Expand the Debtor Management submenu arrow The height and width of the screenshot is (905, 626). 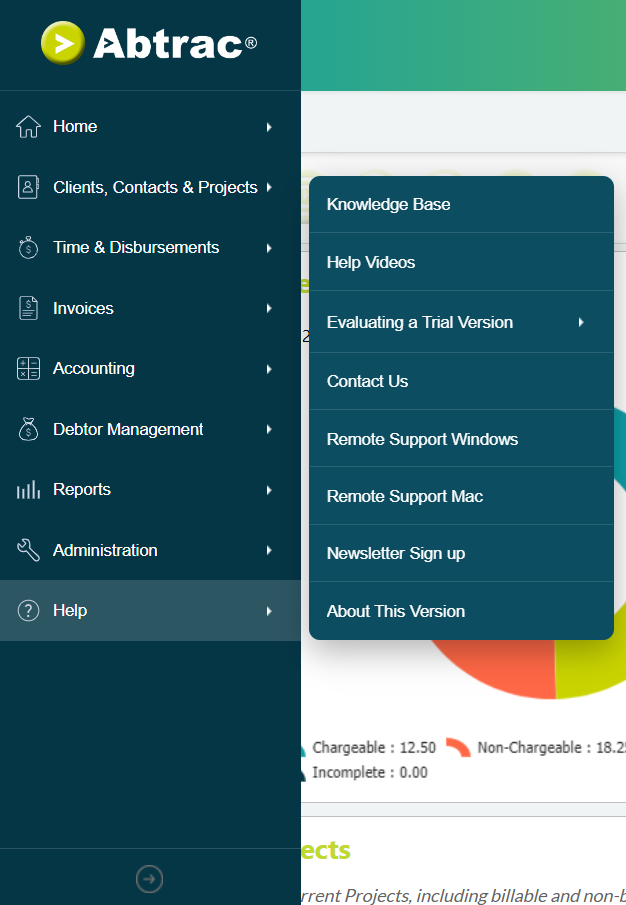click(x=269, y=429)
